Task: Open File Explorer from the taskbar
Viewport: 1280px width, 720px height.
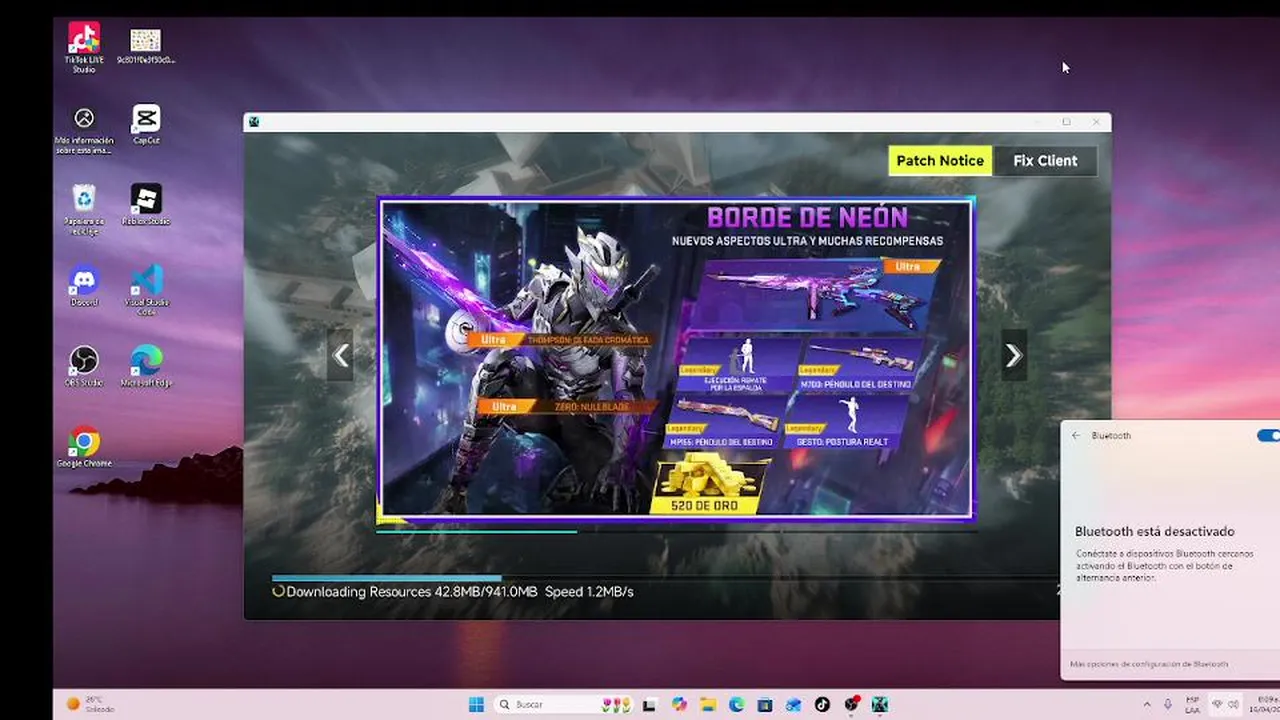Action: 708,704
